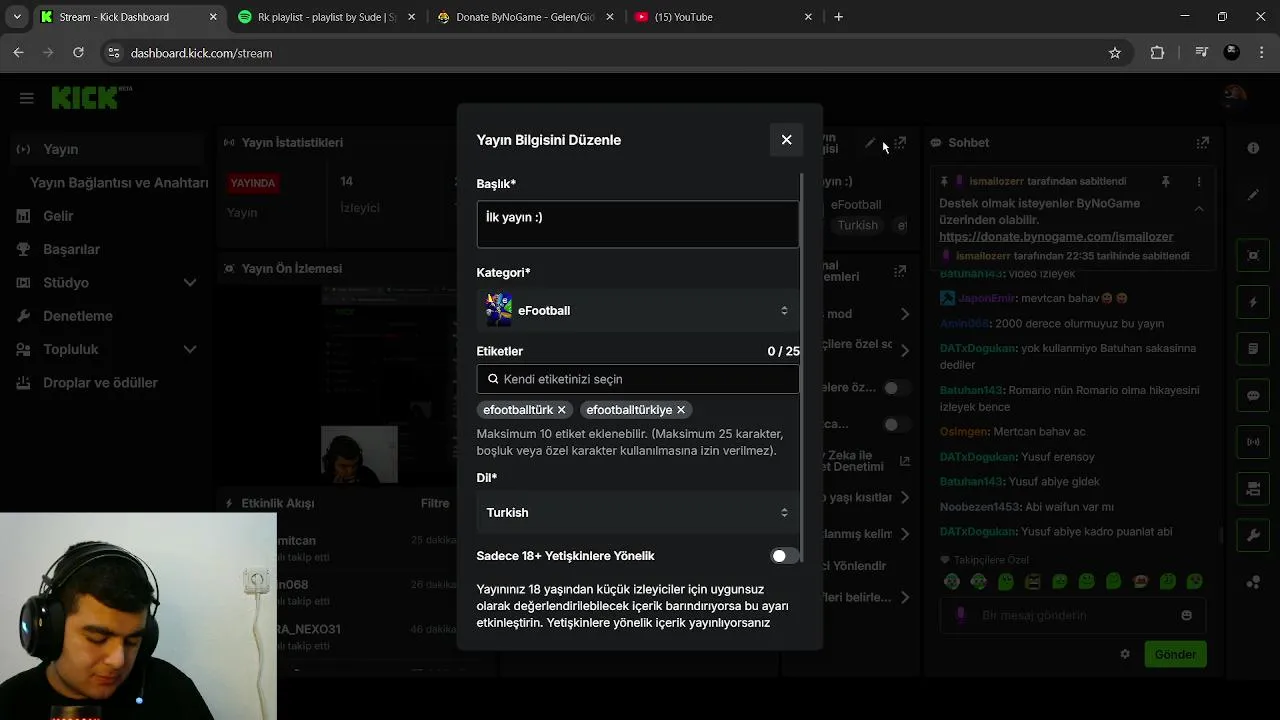
Task: Collapse the pinned chat message chevron
Action: click(1199, 209)
